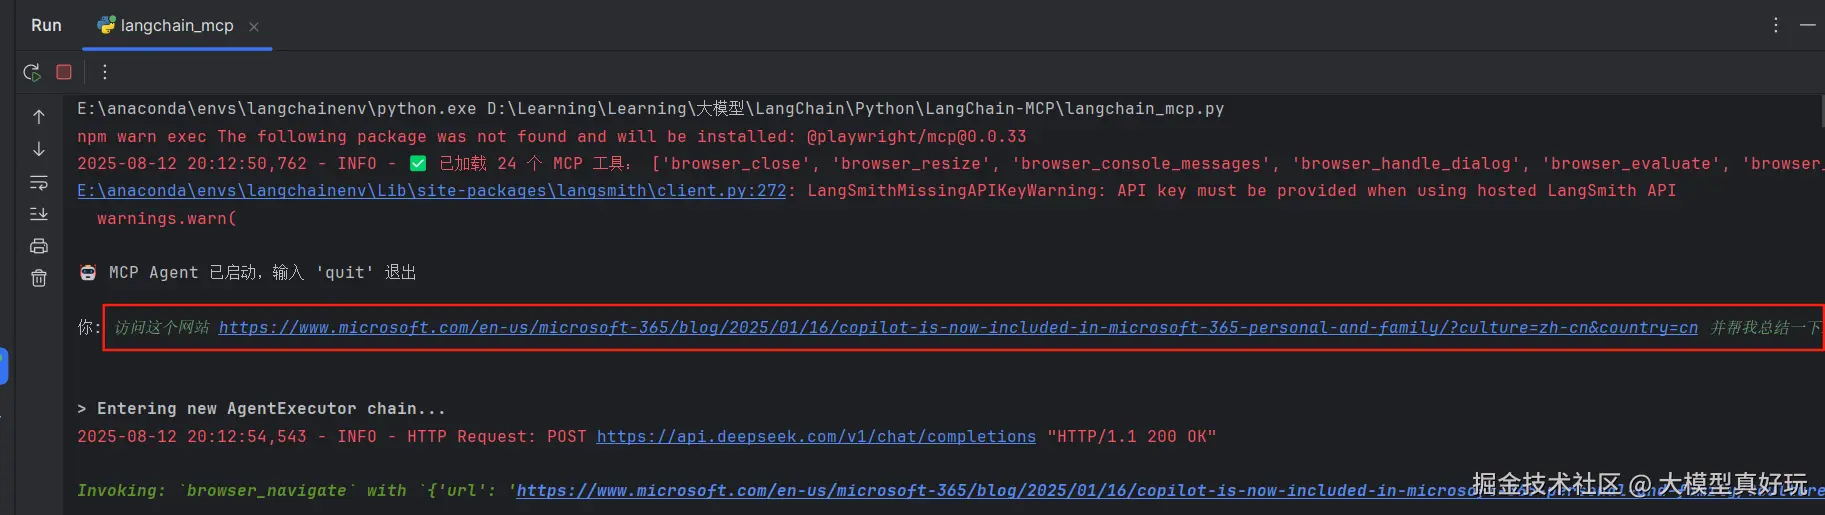This screenshot has width=1825, height=515.
Task: Clear all console output with the trash icon
Action: [39, 278]
